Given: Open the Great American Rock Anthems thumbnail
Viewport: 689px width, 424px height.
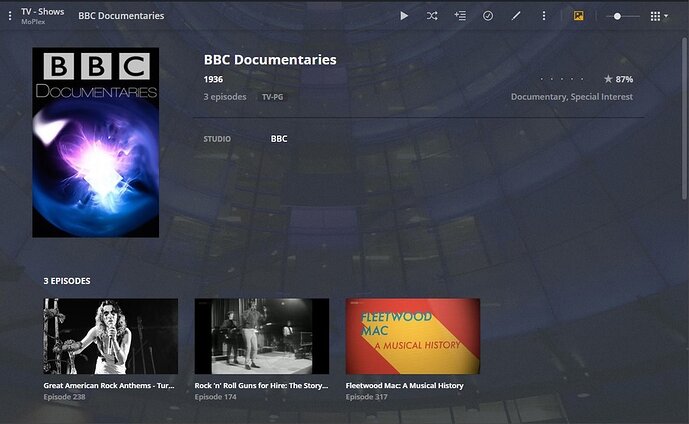Looking at the screenshot, I should 111,336.
